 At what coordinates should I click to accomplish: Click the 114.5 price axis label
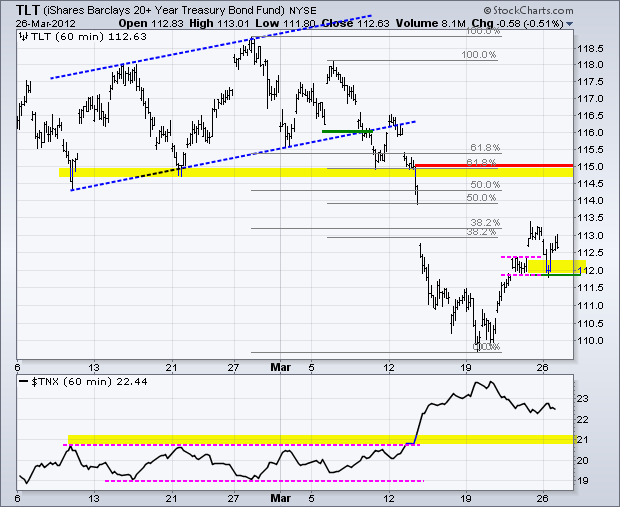[x=590, y=184]
